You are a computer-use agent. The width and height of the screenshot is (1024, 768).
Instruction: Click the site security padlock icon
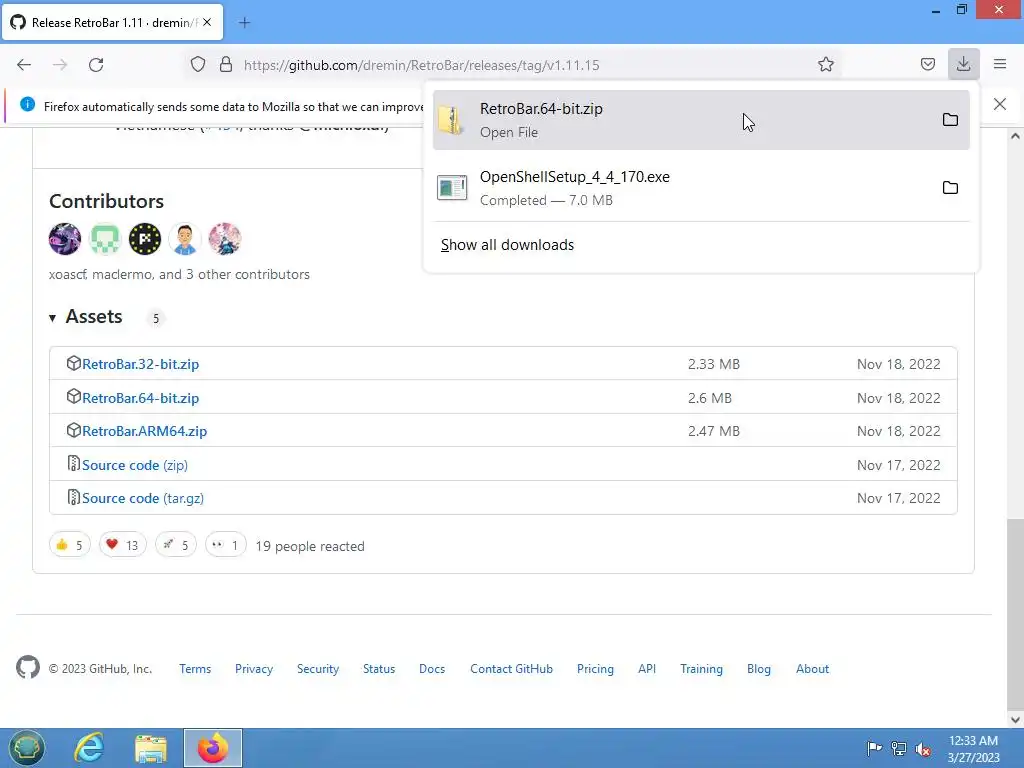click(226, 65)
